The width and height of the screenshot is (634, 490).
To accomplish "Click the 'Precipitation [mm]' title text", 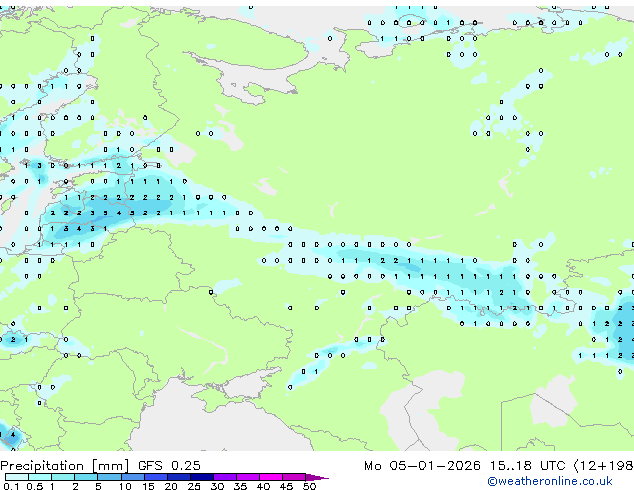I will (x=65, y=466).
